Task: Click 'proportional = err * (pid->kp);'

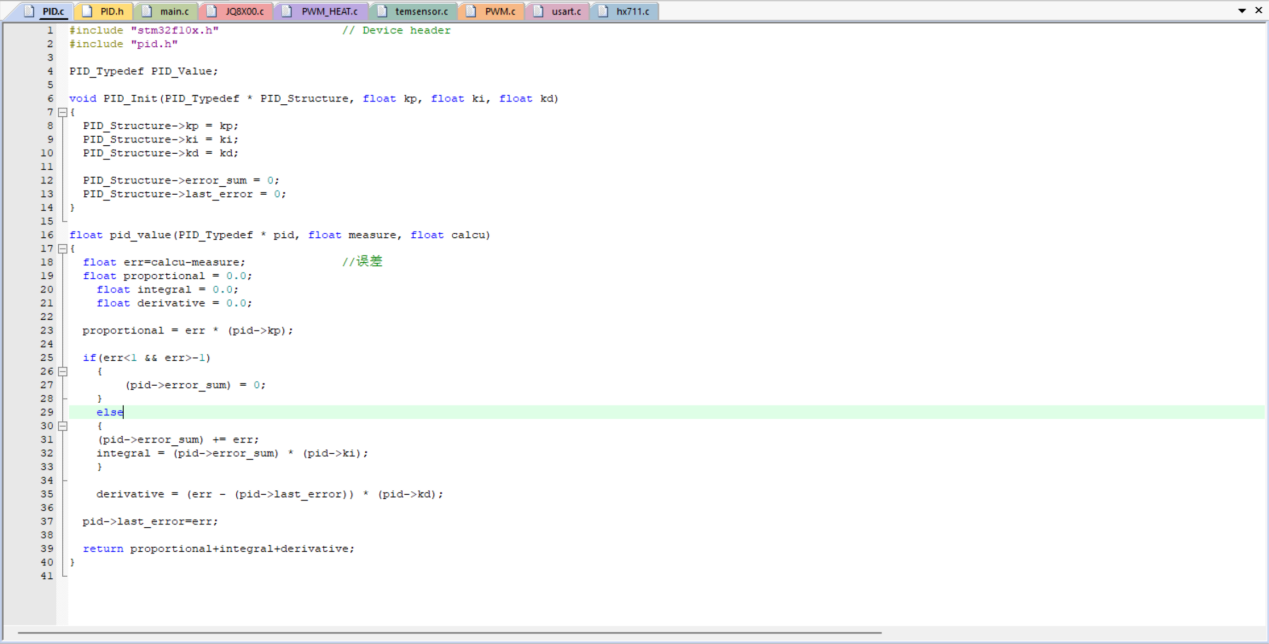Action: pos(188,331)
